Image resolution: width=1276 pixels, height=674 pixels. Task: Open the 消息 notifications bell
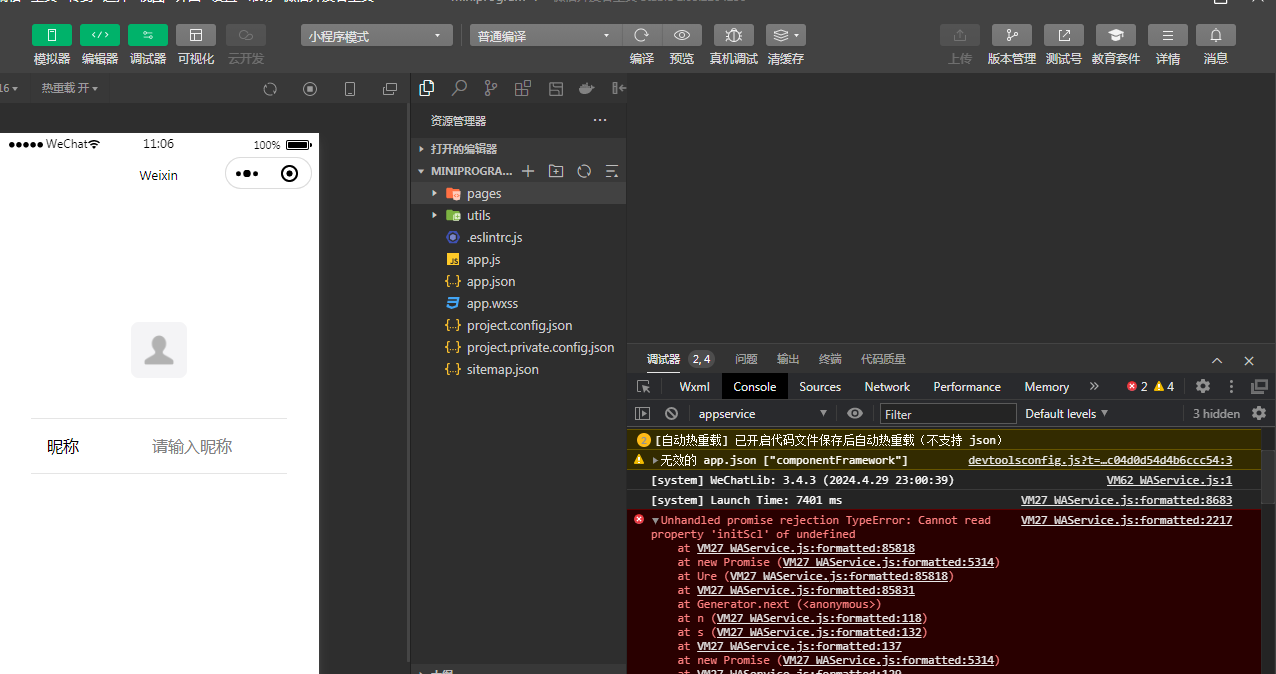tap(1216, 36)
